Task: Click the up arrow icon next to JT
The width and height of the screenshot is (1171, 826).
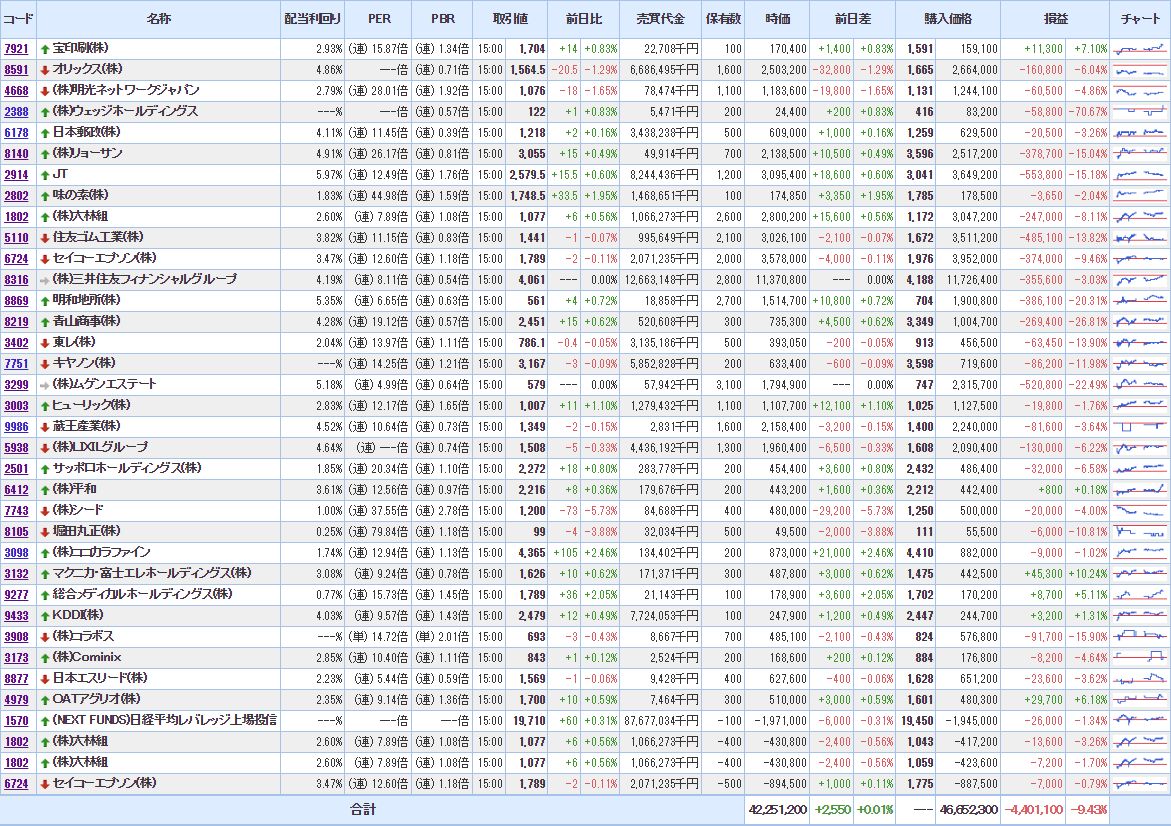Action: pos(45,174)
